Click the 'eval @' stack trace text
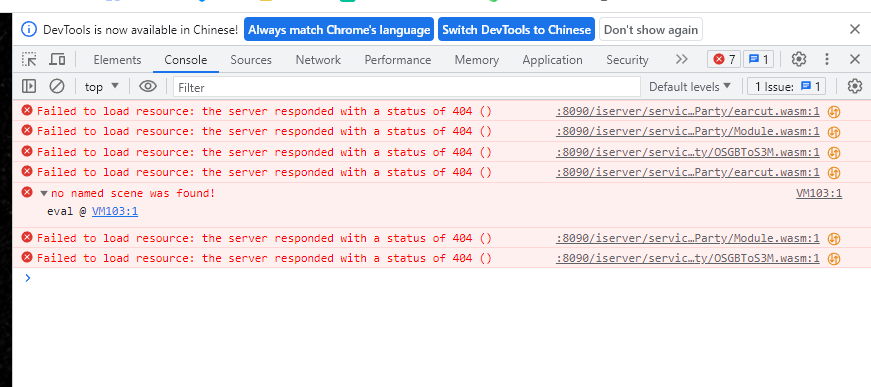Viewport: 871px width, 387px height. click(67, 212)
